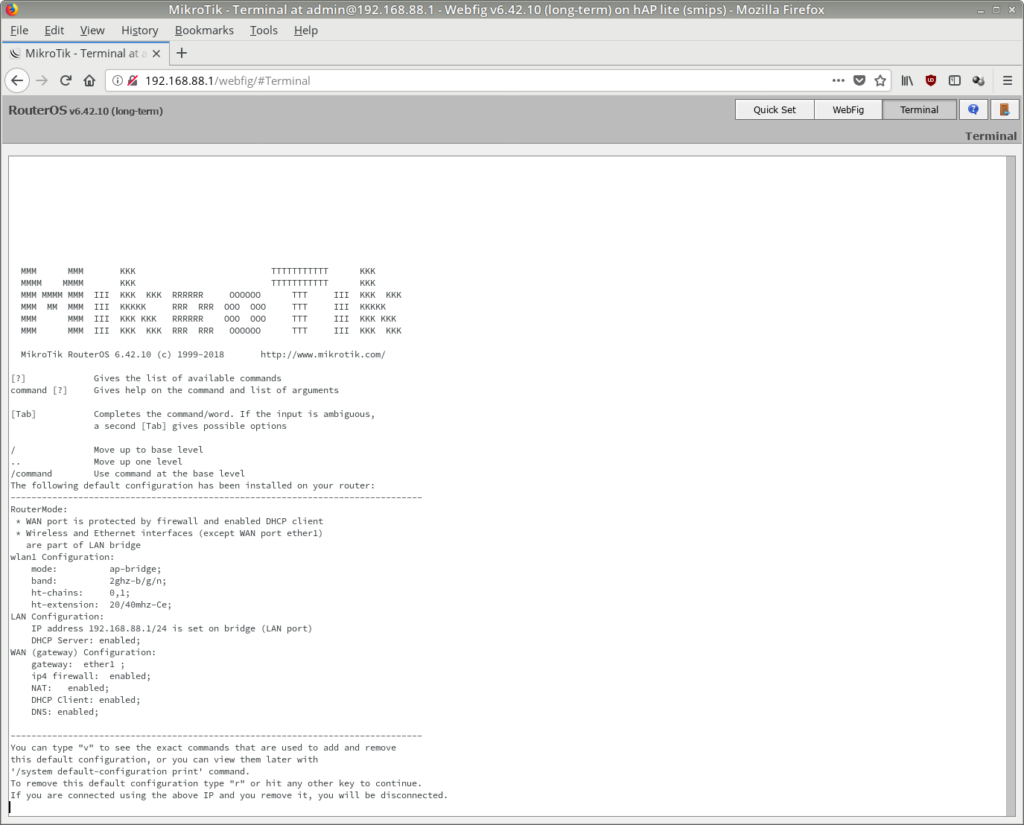This screenshot has width=1024, height=825.
Task: Open the Firefox hamburger menu
Action: tap(1008, 80)
